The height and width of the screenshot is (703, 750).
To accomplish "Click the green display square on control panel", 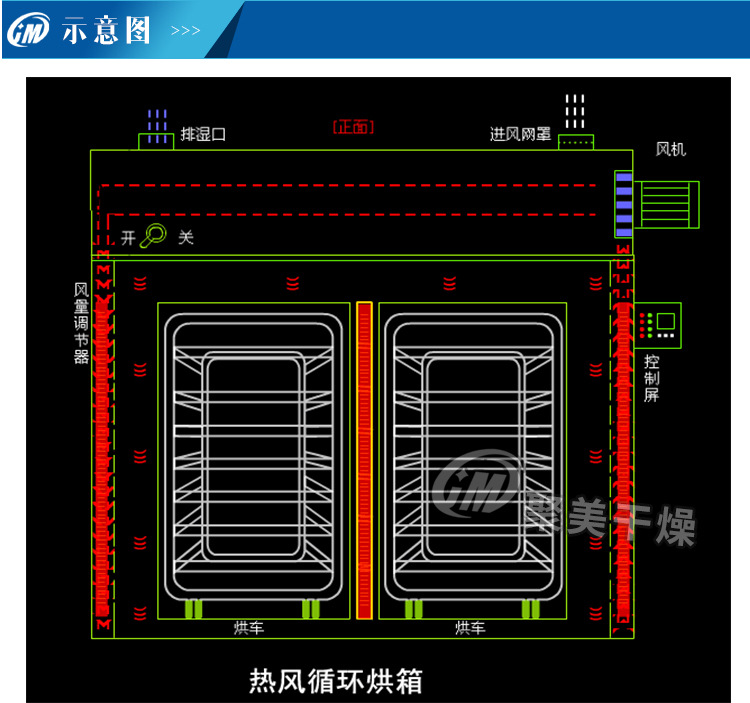I will tap(665, 321).
